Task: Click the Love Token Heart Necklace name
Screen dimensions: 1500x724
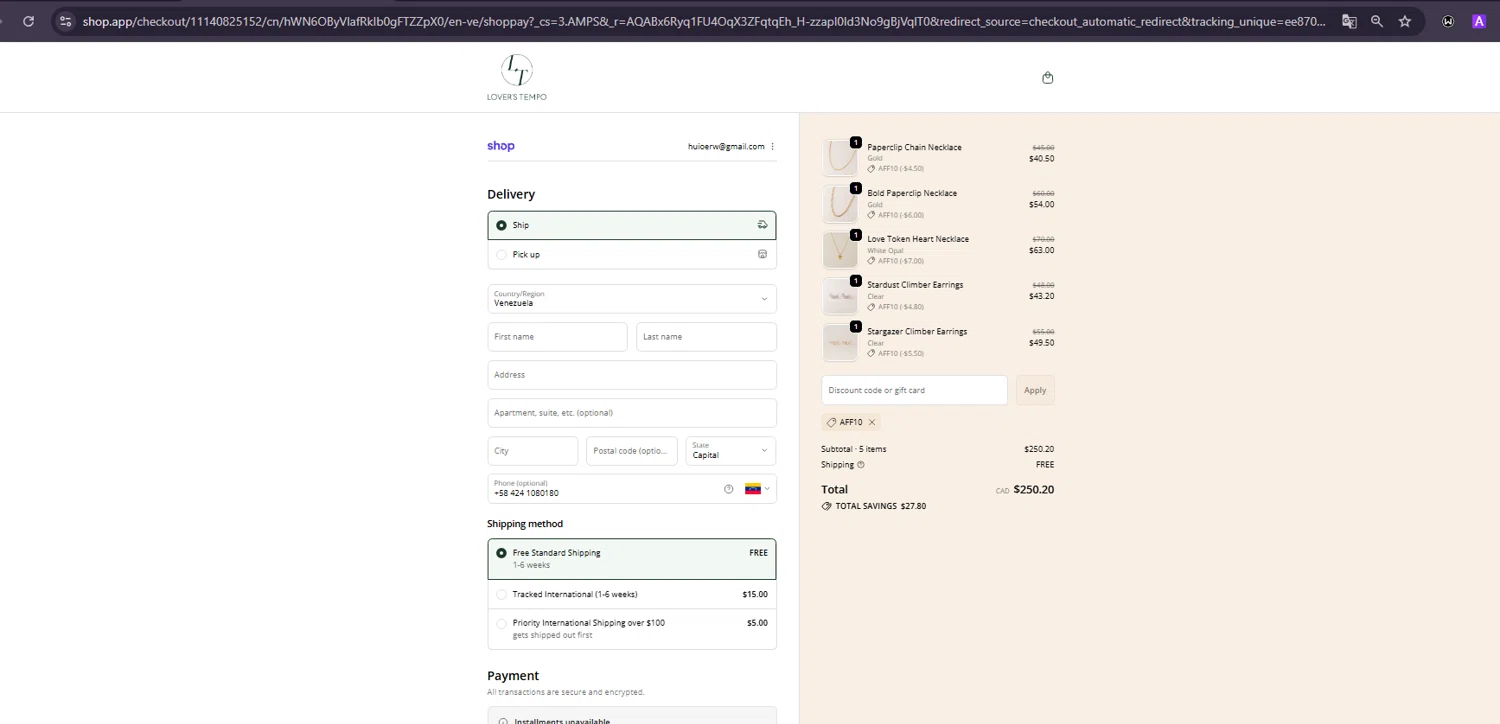Action: click(x=918, y=239)
